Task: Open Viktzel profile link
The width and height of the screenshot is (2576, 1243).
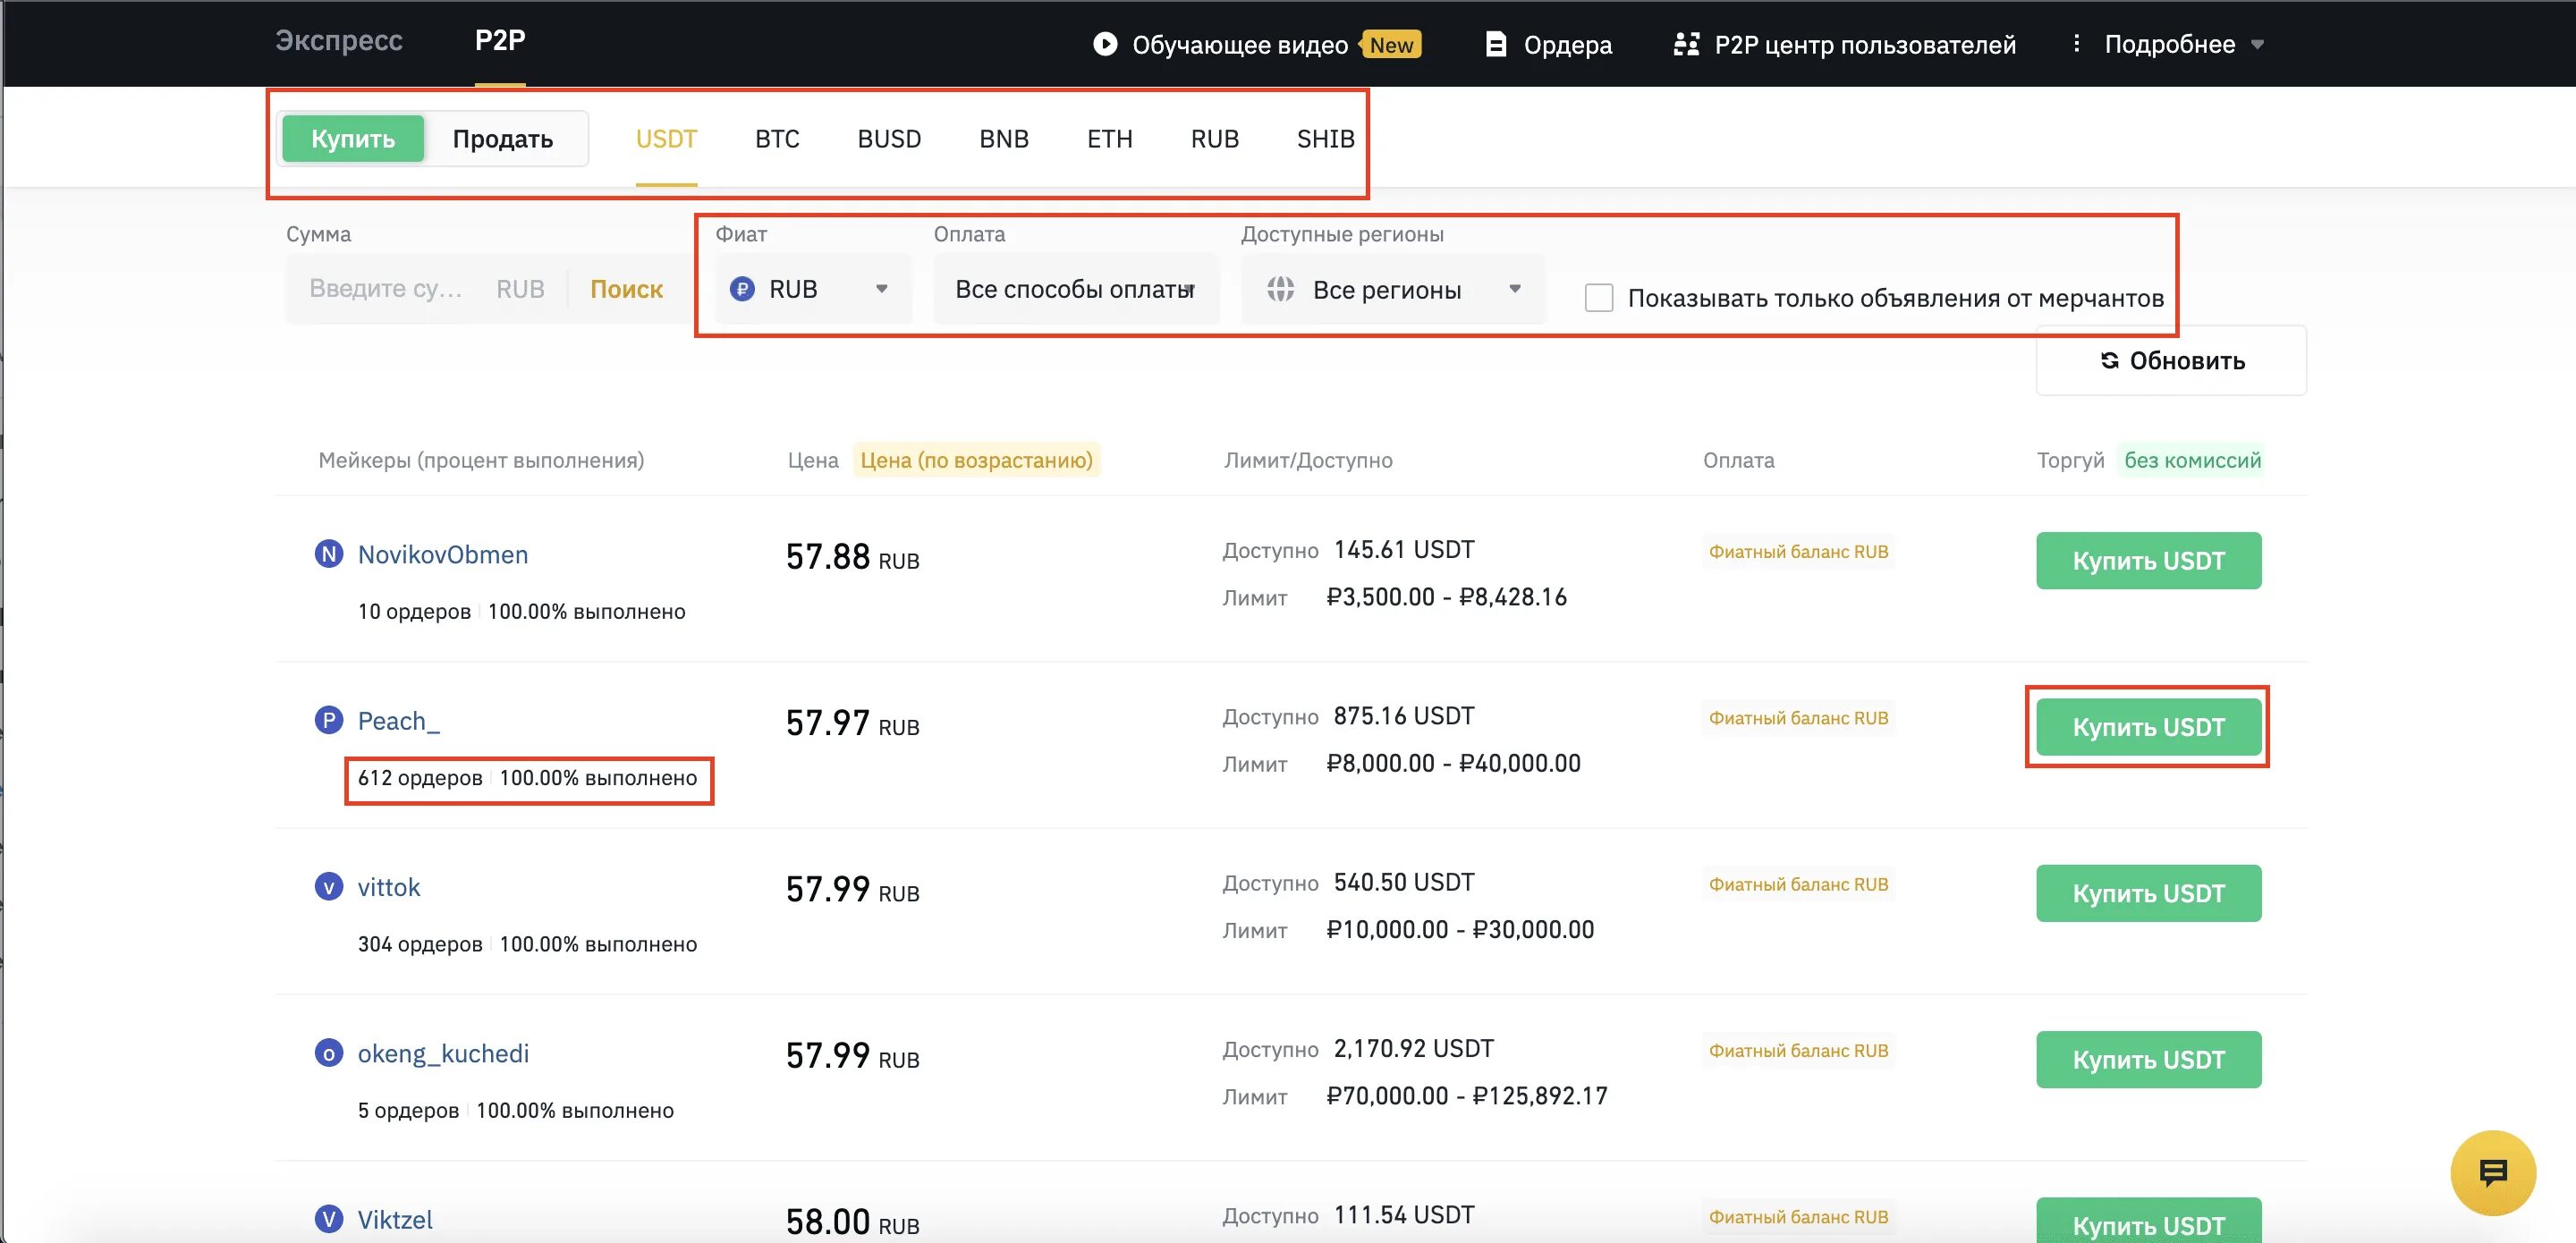Action: (395, 1220)
